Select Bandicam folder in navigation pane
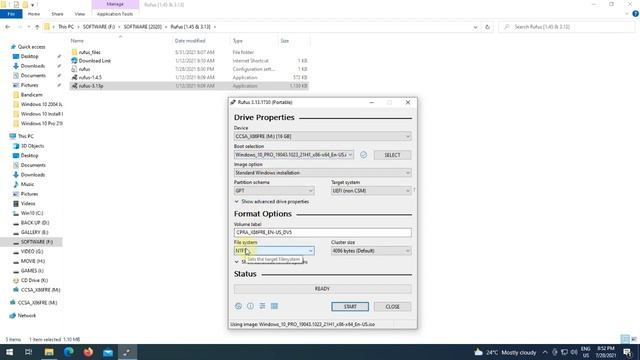This screenshot has height=360, width=640. click(x=31, y=95)
